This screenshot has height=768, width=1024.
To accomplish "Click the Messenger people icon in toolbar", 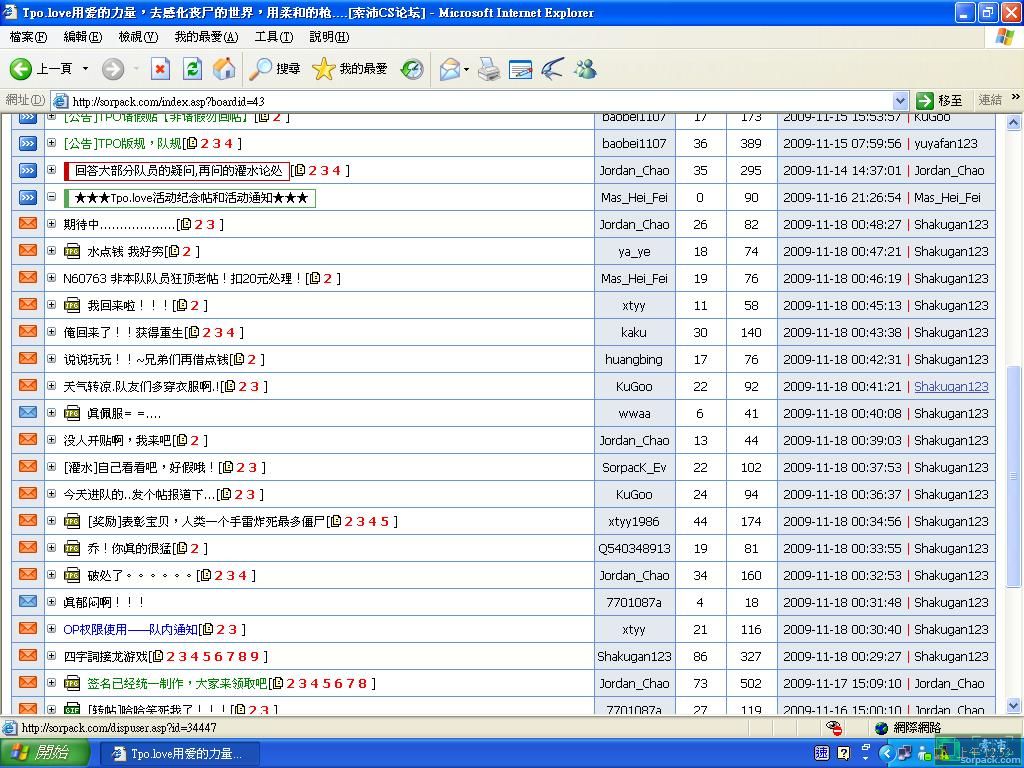I will (x=585, y=68).
